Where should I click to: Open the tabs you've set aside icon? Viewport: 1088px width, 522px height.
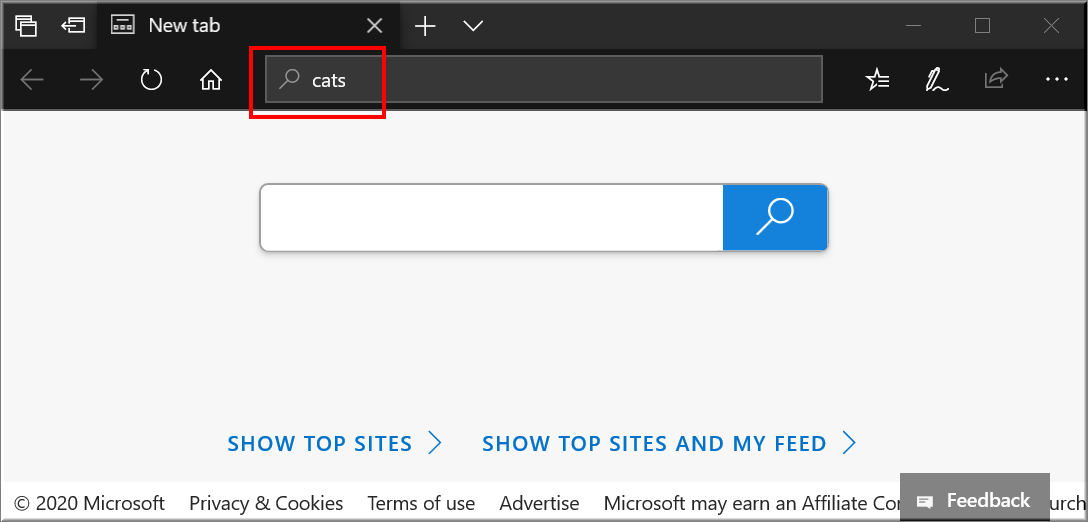point(26,26)
